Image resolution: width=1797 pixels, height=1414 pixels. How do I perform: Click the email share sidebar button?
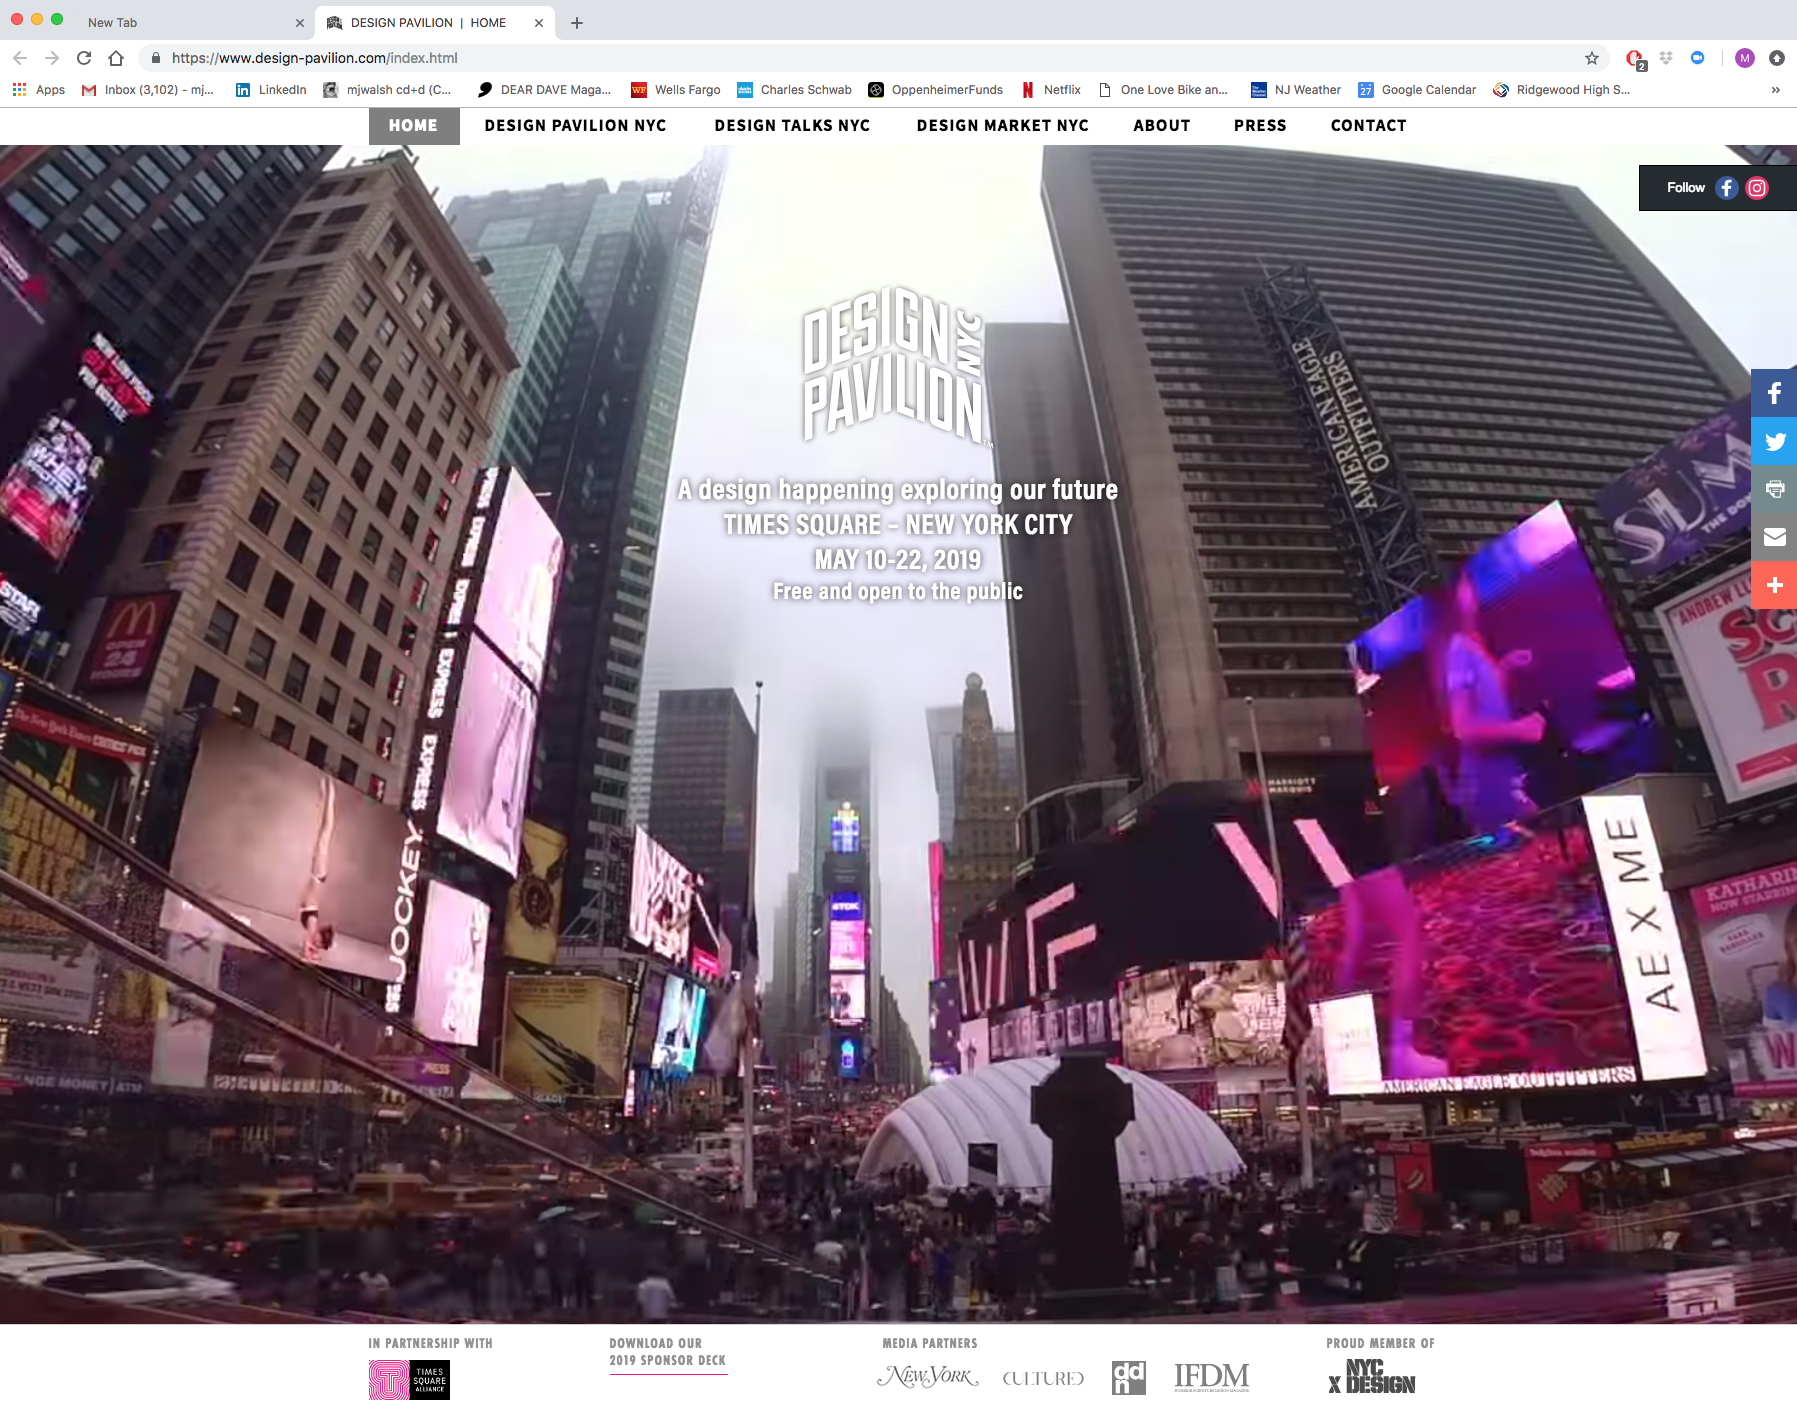click(x=1774, y=537)
